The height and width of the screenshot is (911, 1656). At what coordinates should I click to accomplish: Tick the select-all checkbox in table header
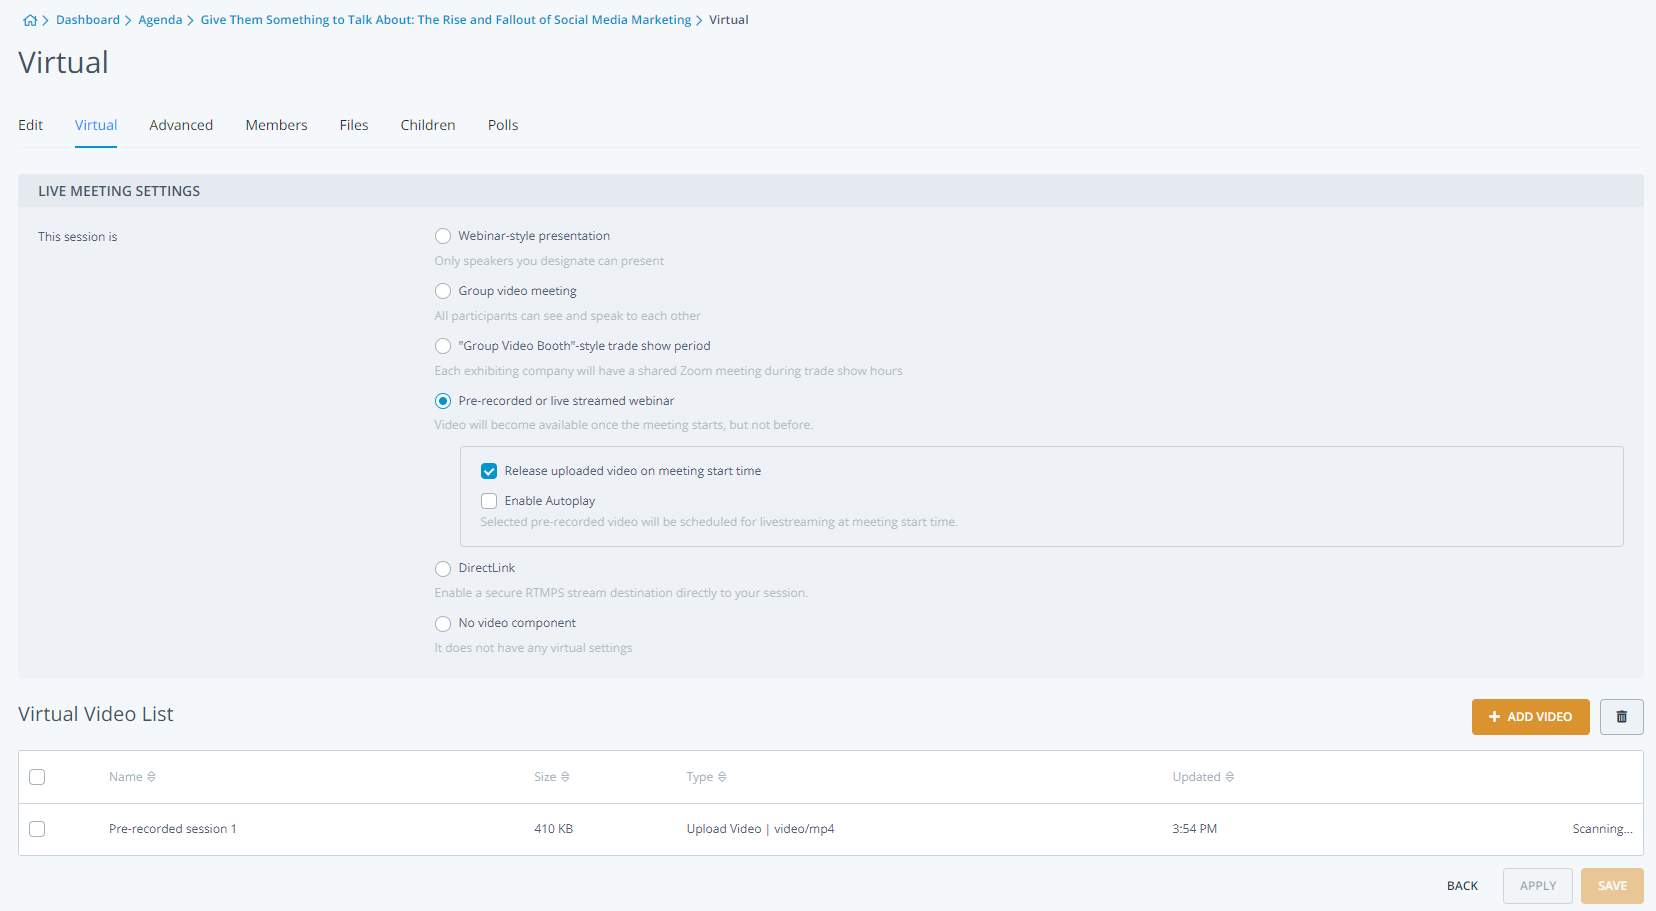click(37, 777)
